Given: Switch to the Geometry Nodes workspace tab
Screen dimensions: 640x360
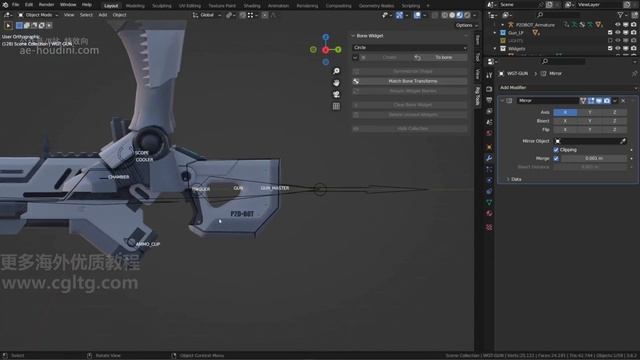Looking at the screenshot, I should pos(376,6).
